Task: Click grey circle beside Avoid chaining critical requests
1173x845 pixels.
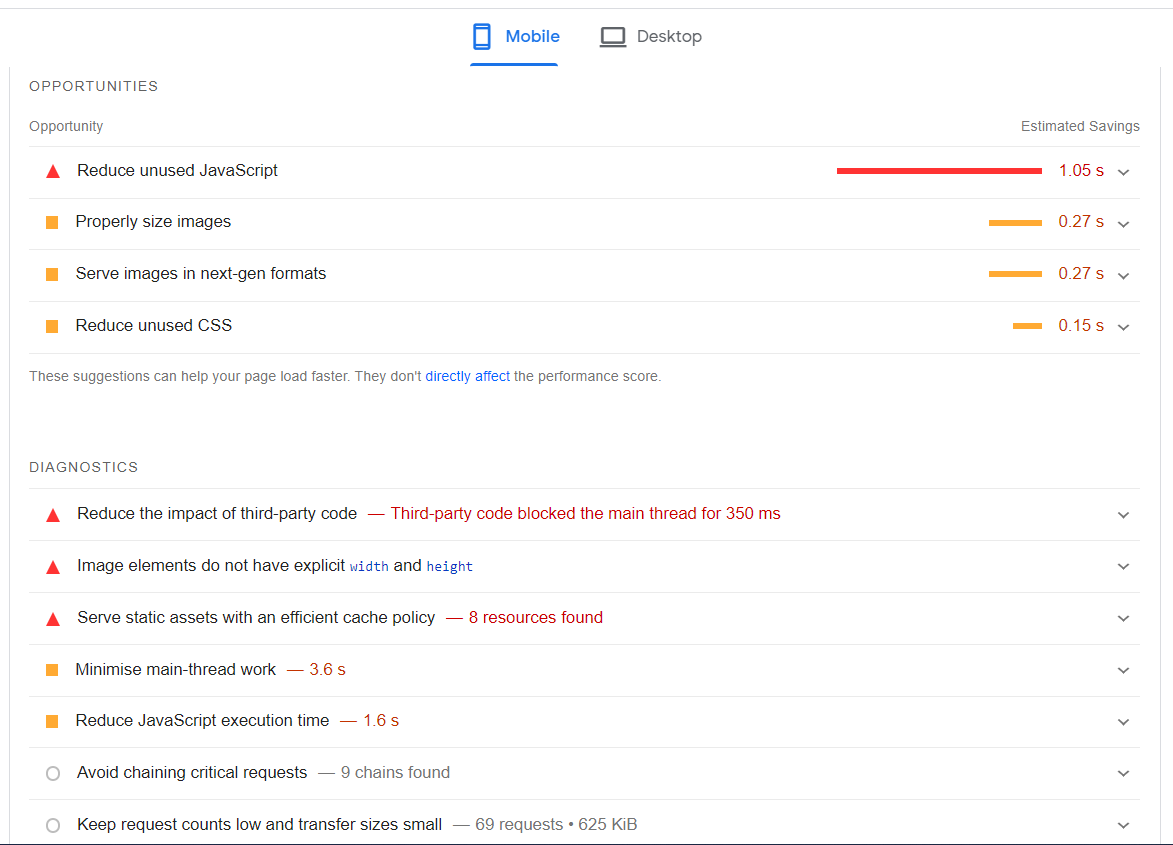Action: pyautogui.click(x=53, y=773)
